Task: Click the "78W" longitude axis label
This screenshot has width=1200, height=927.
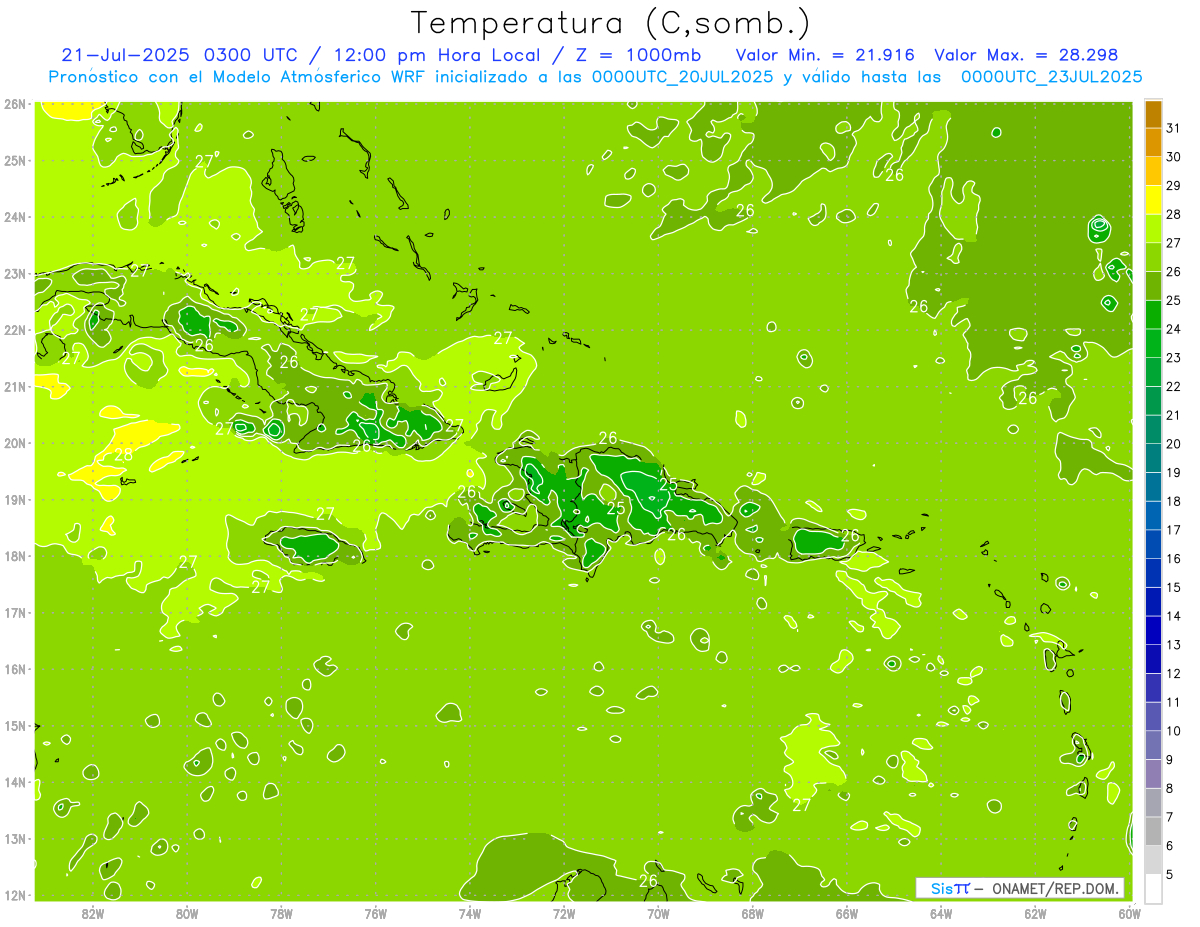Action: click(x=281, y=913)
